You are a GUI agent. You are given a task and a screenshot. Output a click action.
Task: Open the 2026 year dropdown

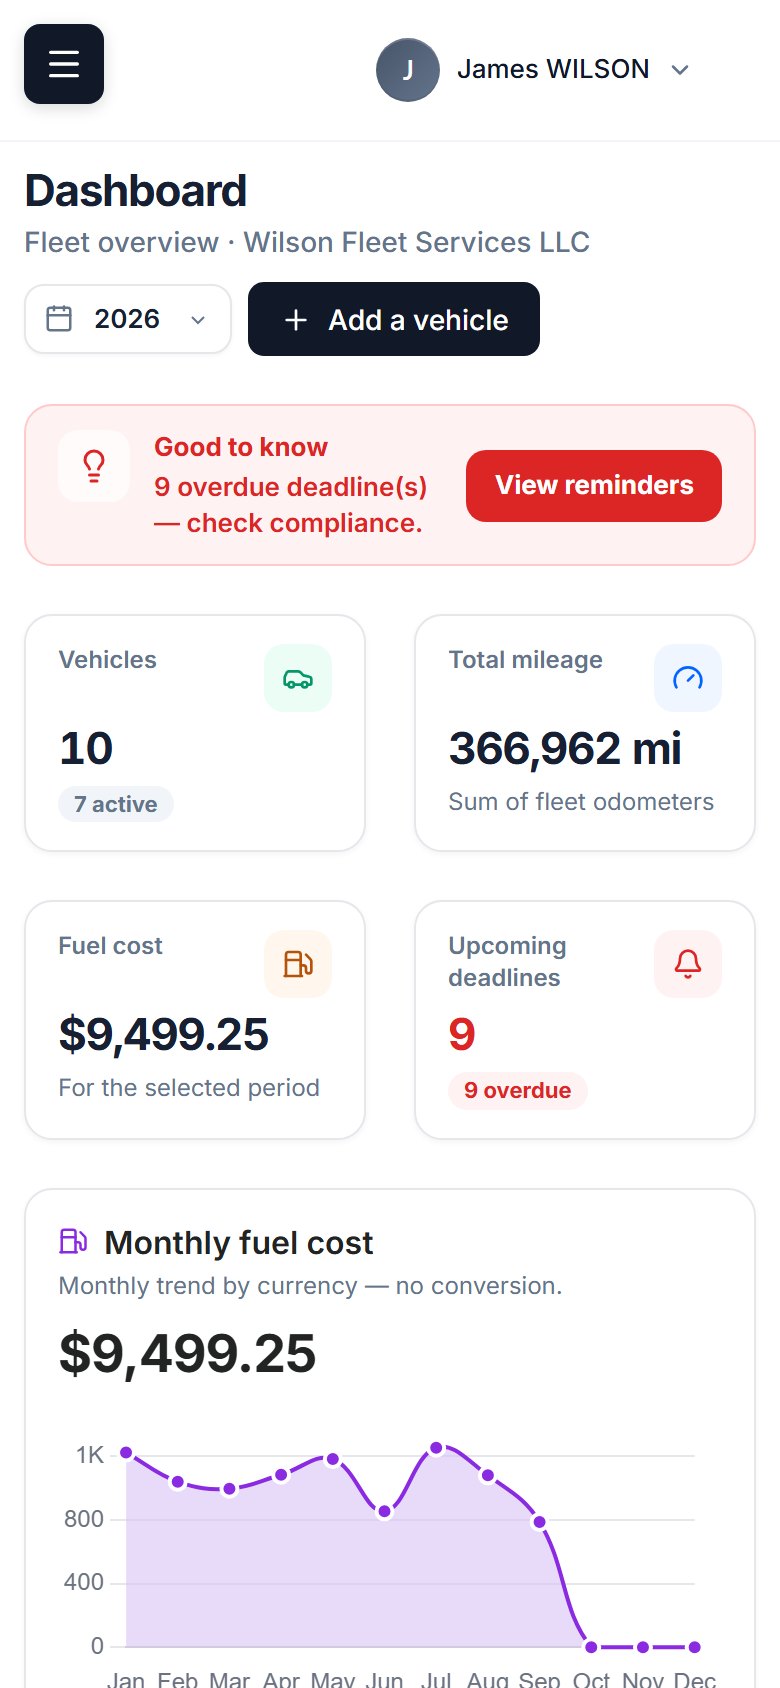coord(128,319)
